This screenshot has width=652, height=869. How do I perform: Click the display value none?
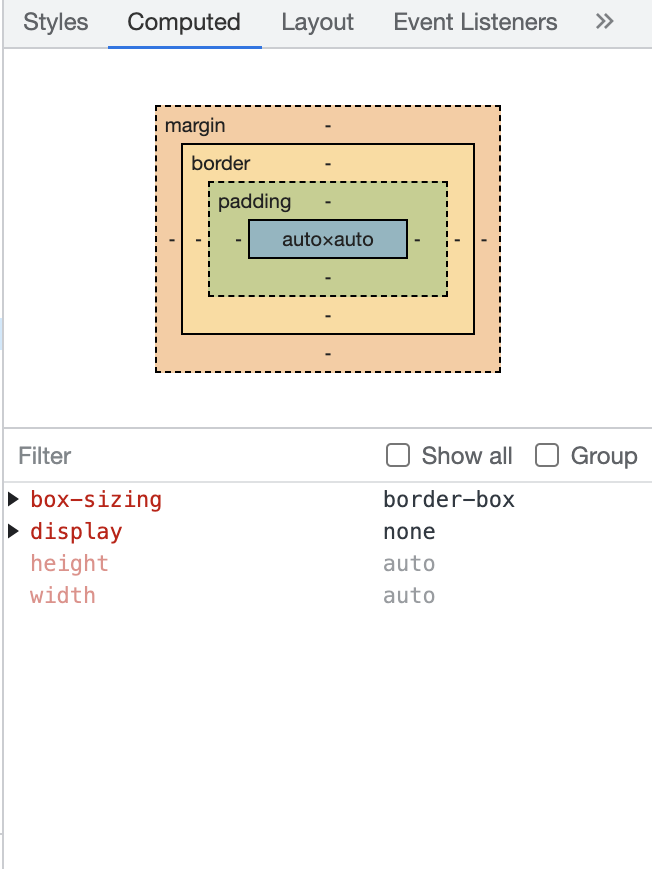409,532
